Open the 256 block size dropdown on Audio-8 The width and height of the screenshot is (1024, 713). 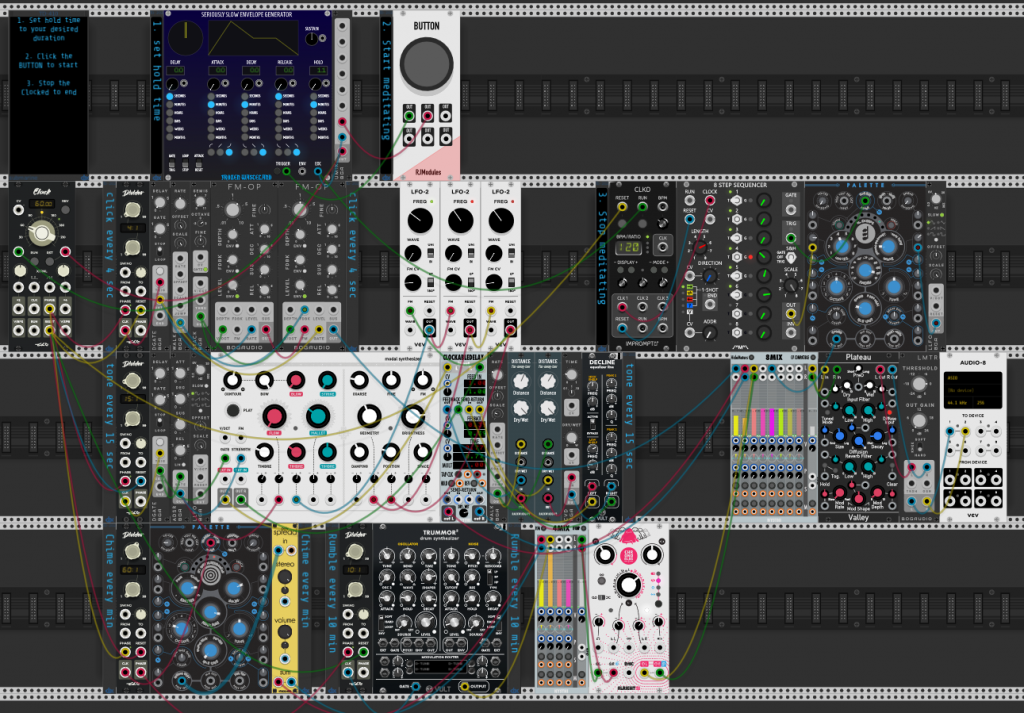(987, 402)
